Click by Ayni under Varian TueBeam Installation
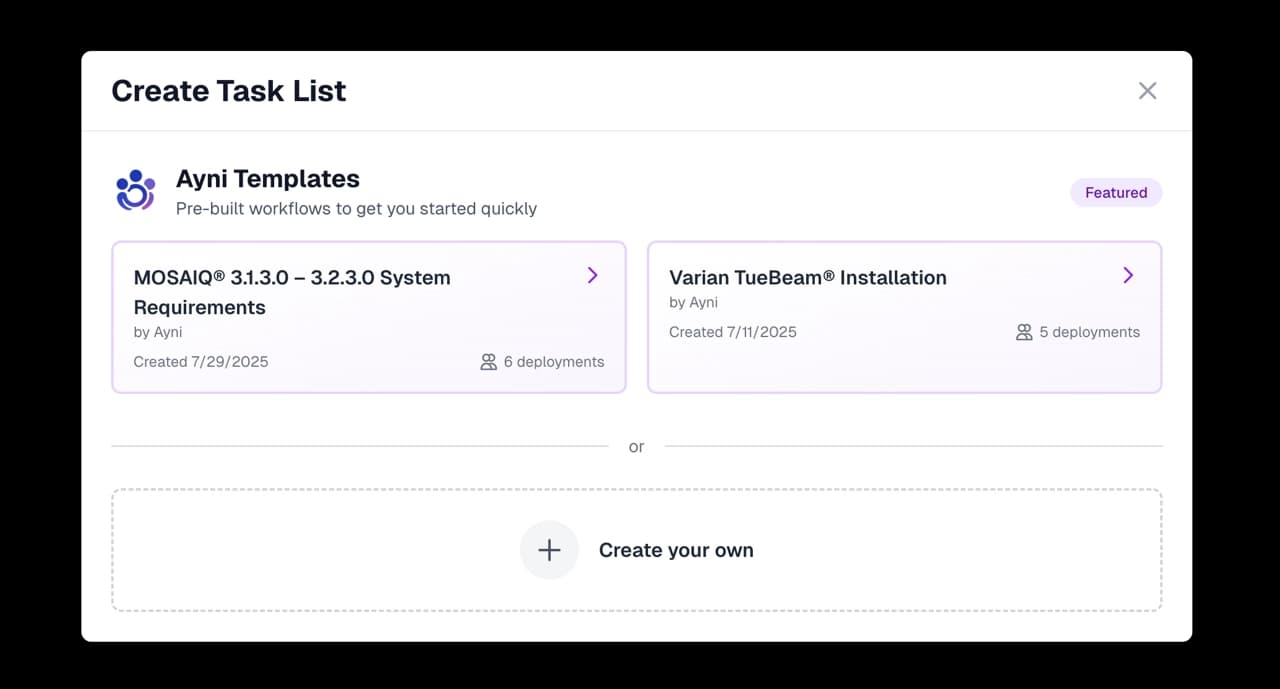This screenshot has width=1280, height=689. pos(693,302)
